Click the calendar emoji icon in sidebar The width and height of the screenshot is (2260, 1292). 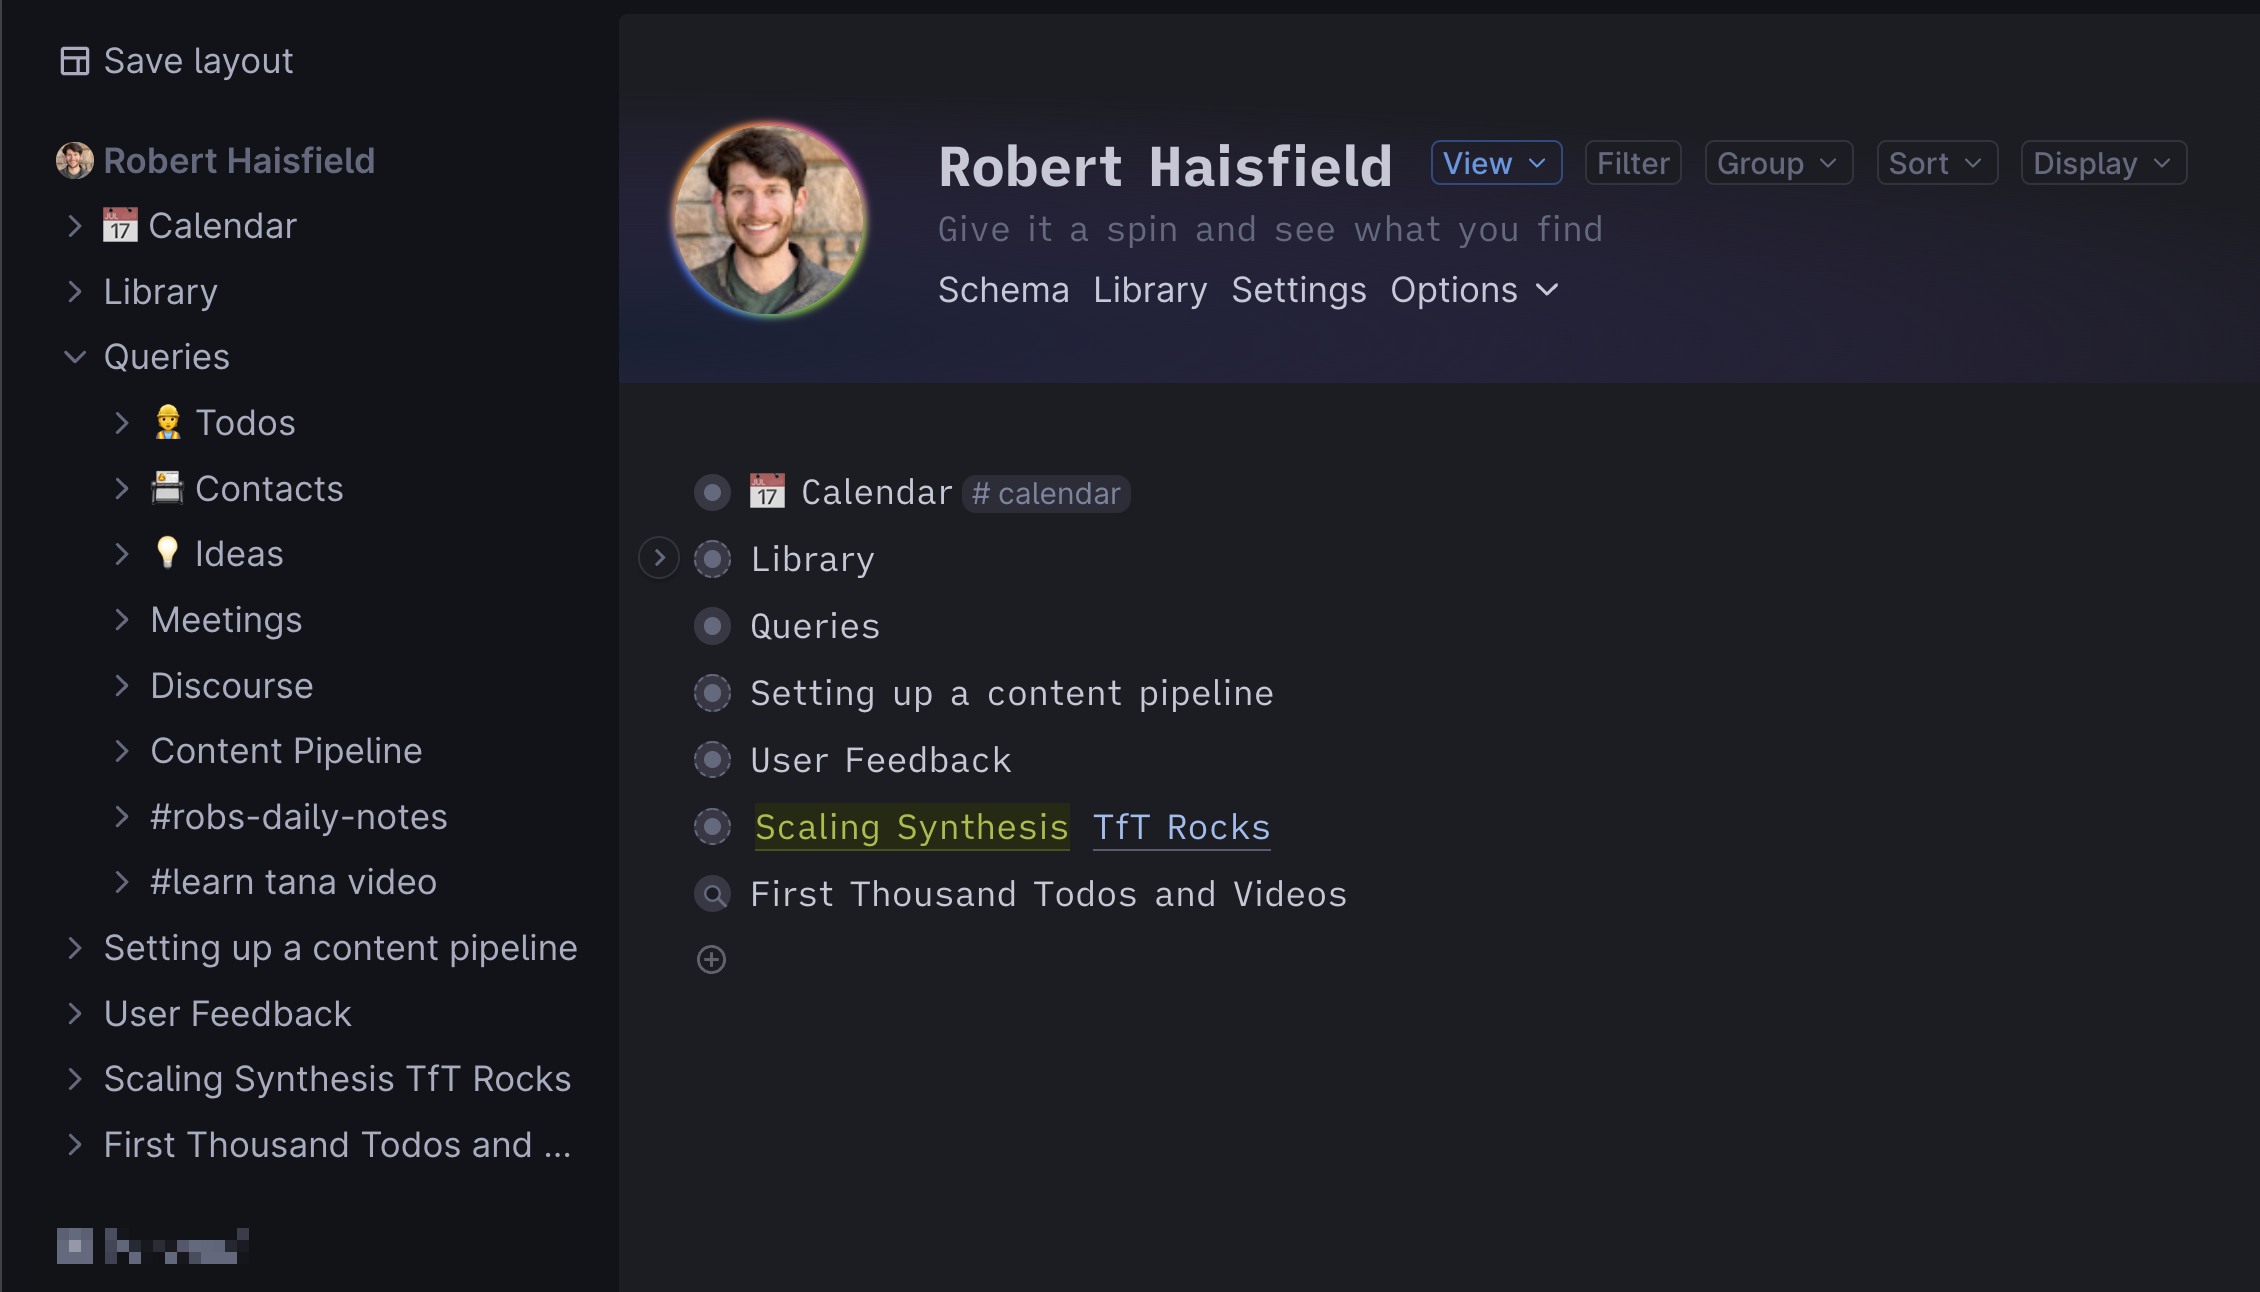point(120,226)
